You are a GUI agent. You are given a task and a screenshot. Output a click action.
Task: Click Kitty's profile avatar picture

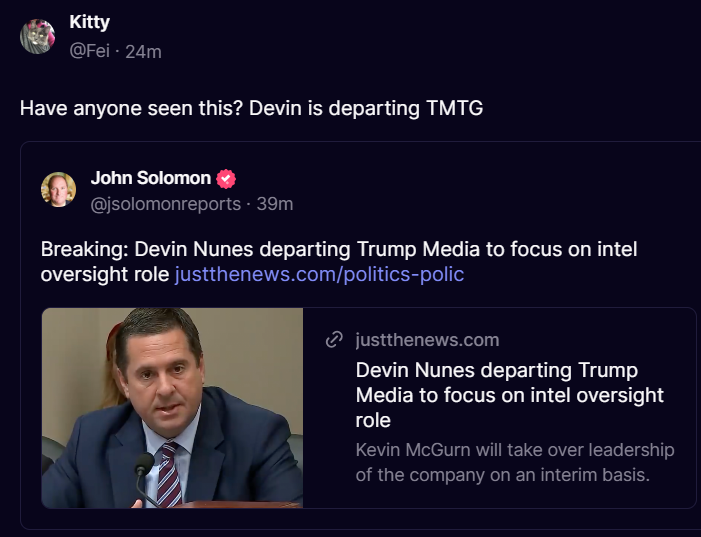coord(38,36)
